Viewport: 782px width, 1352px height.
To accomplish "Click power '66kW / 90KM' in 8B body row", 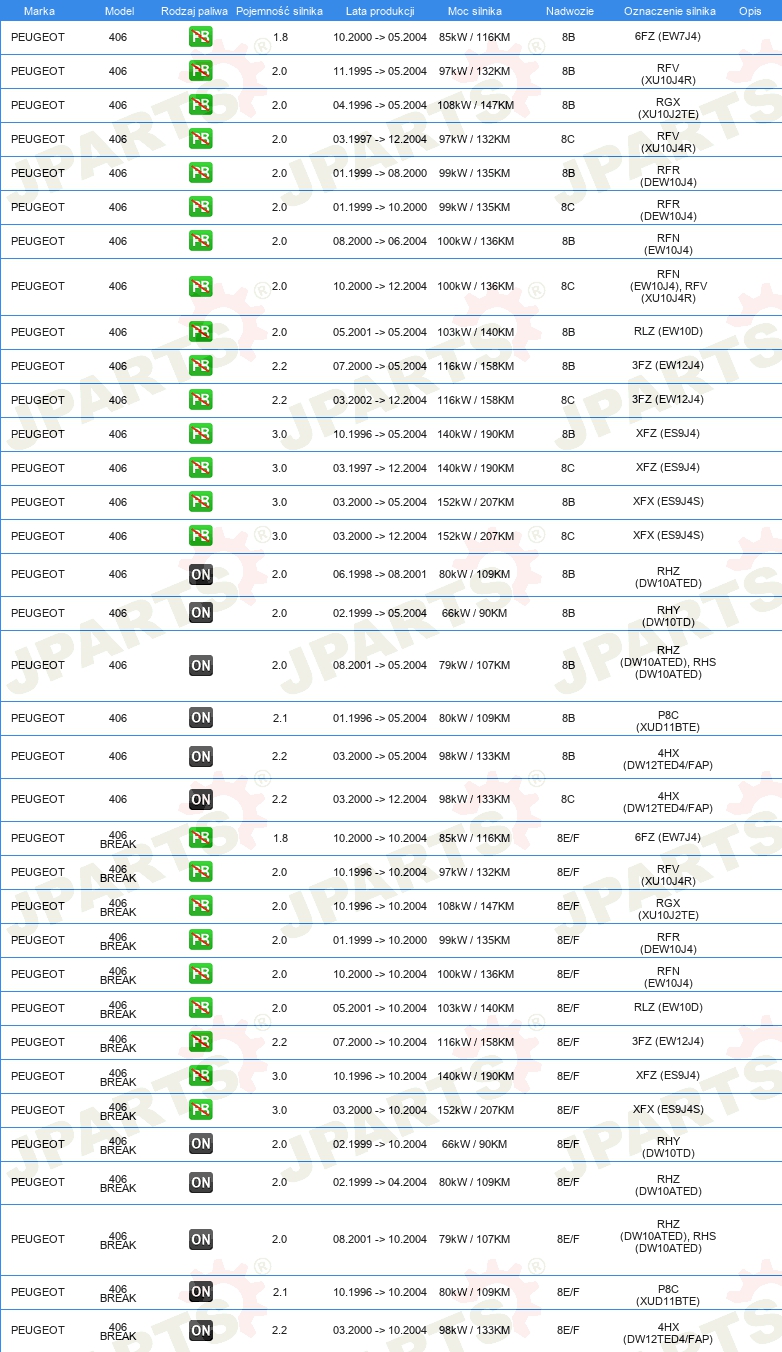I will pos(475,613).
